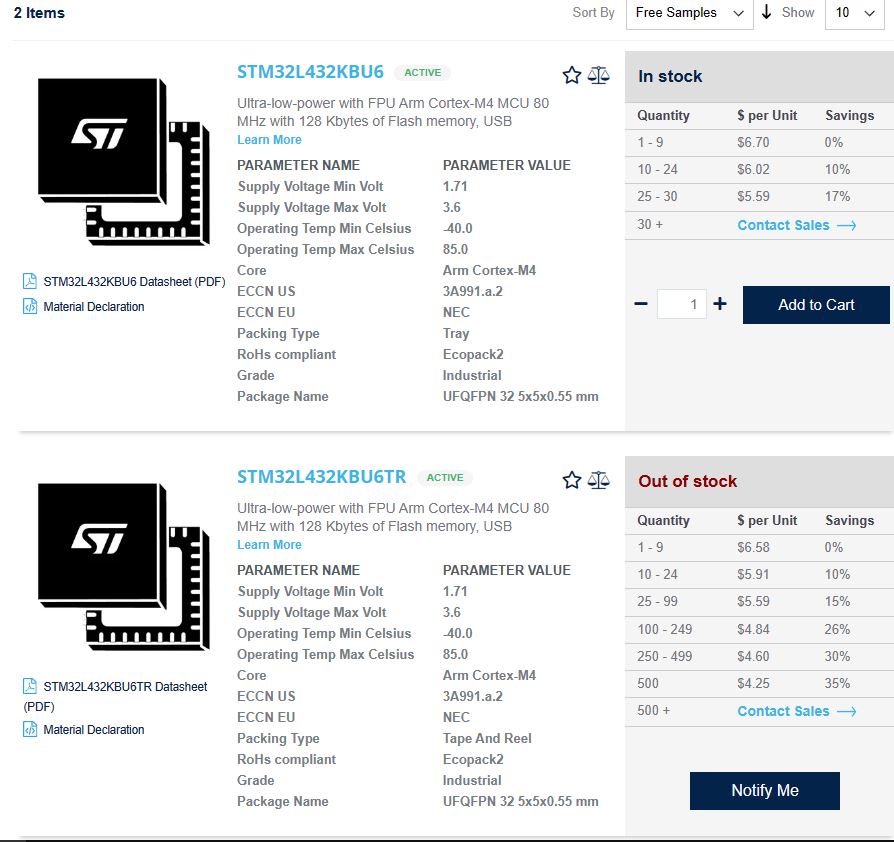The width and height of the screenshot is (894, 842).
Task: Click the $6.02 unit price
Action: pos(753,169)
